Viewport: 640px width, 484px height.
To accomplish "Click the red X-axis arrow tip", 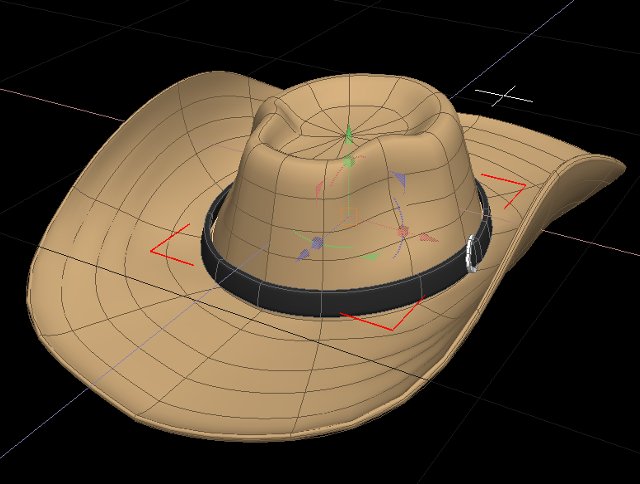I will [429, 238].
